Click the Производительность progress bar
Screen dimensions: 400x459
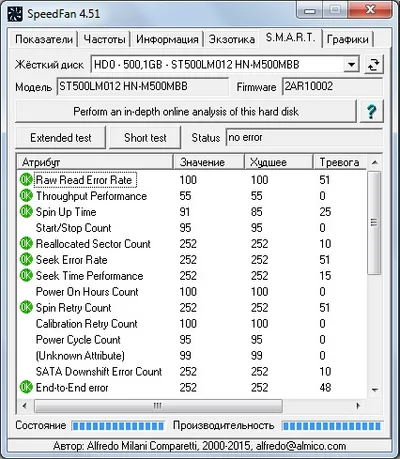click(x=332, y=426)
